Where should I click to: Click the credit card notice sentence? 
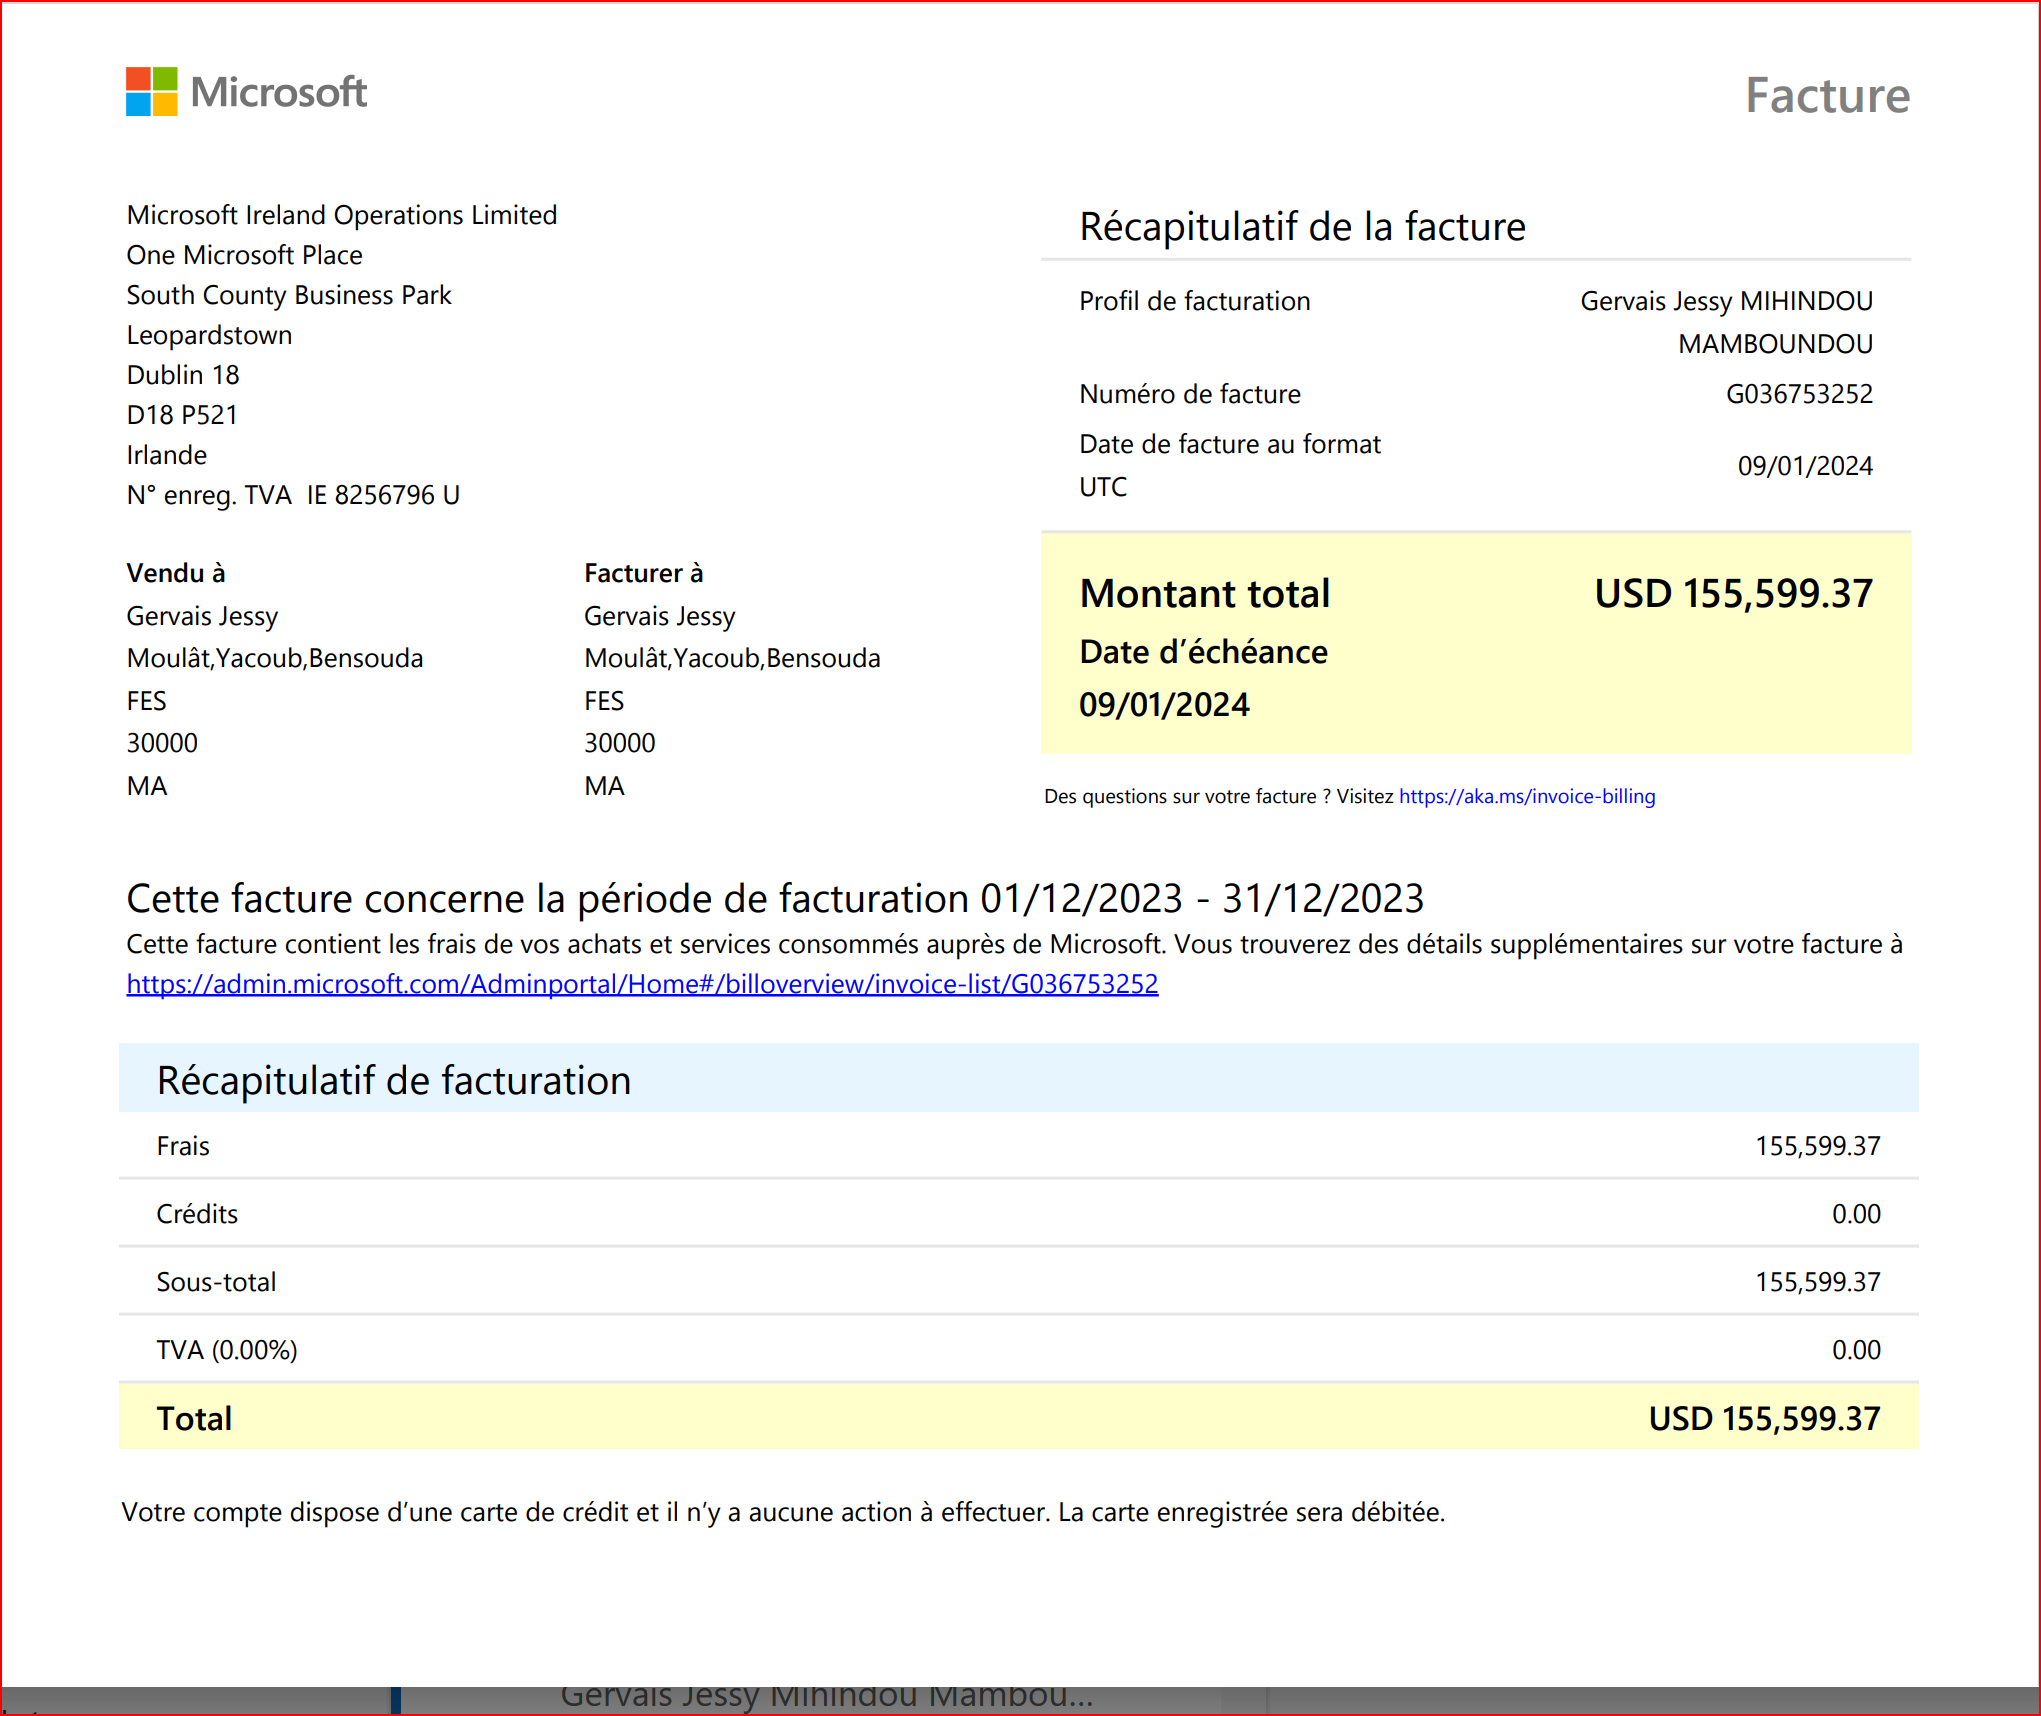click(784, 1513)
